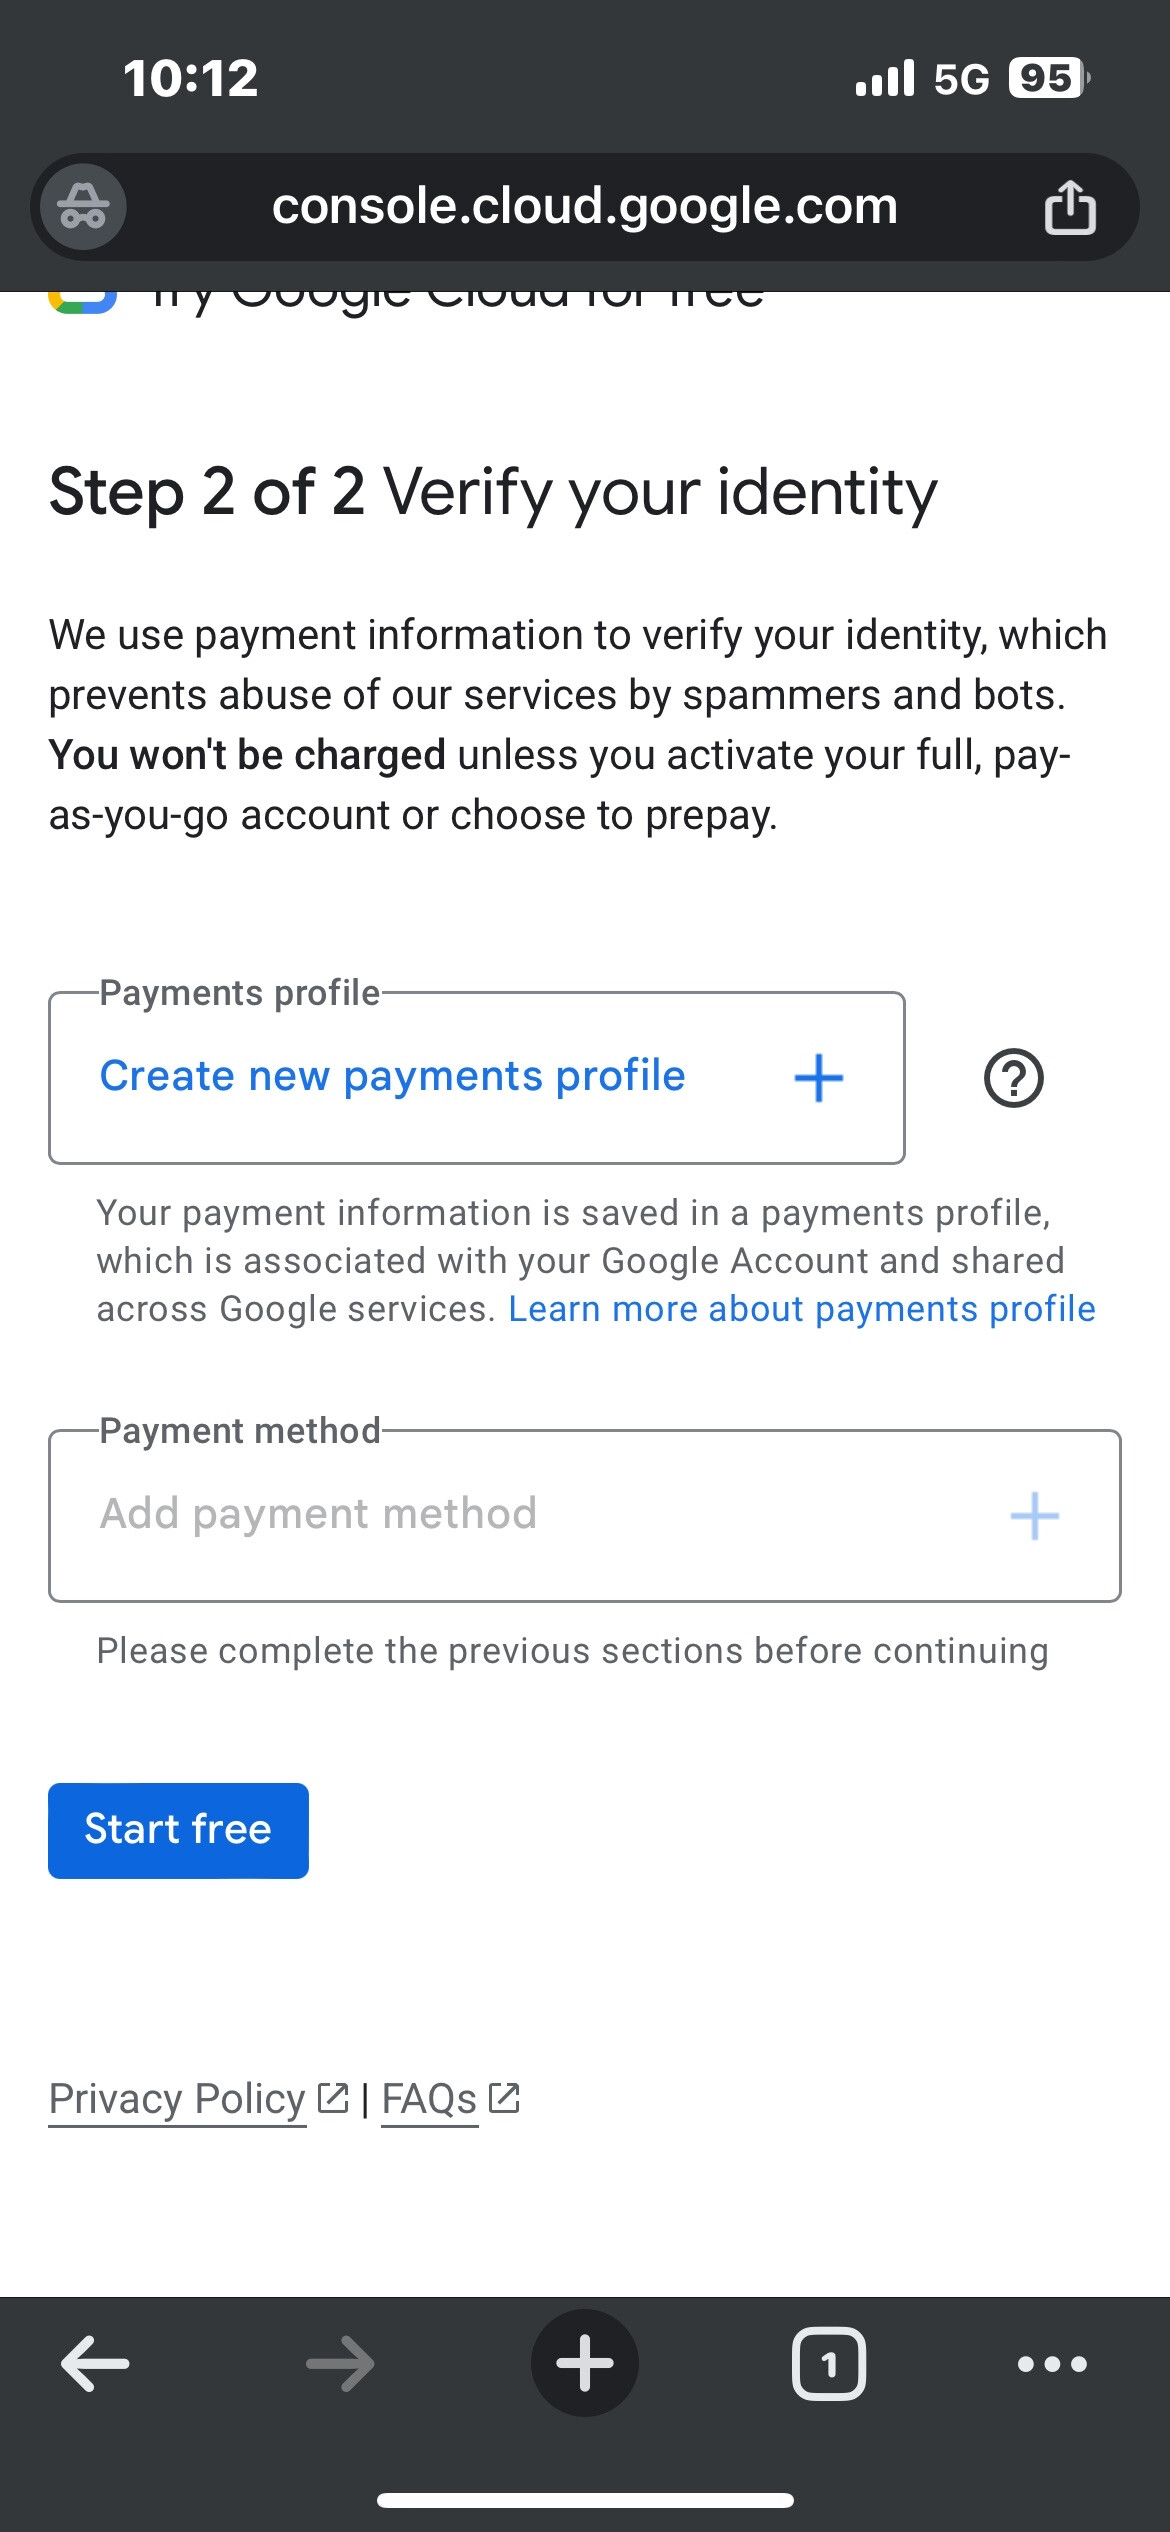Tap the iOS home indicator bar
1170x2532 pixels.
coord(585,2500)
